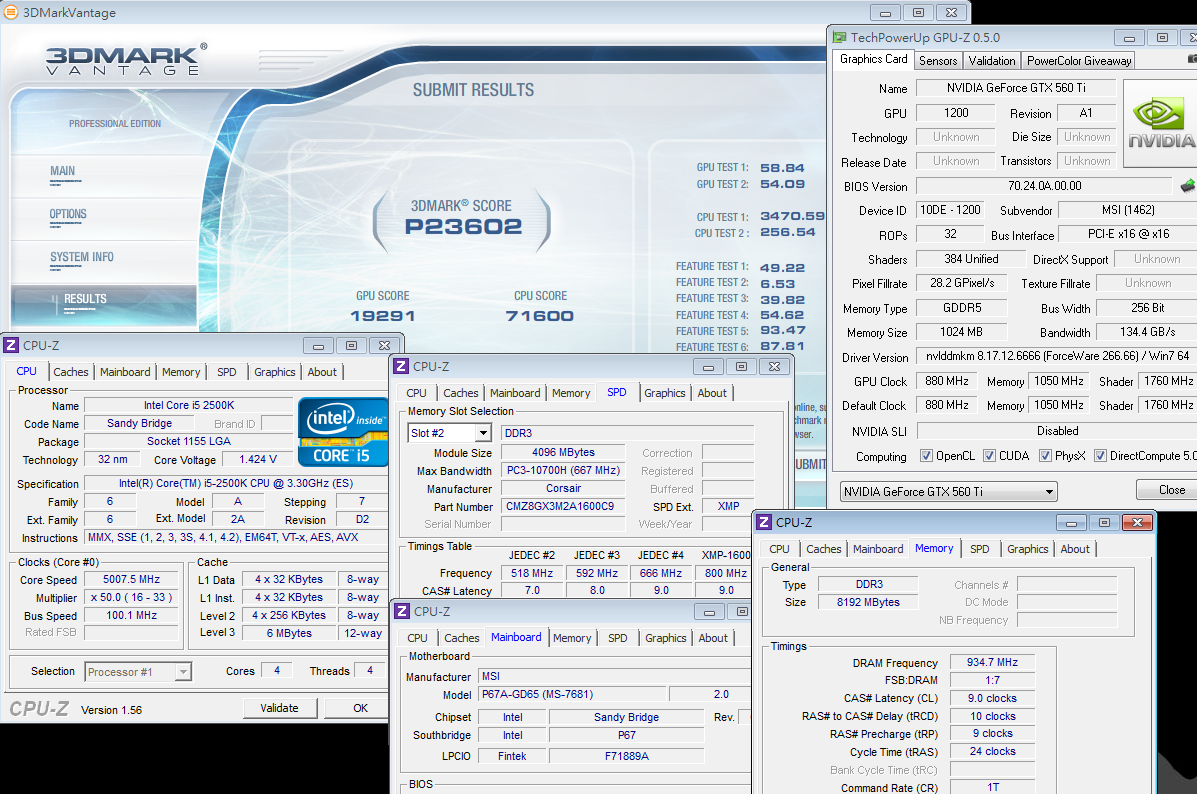This screenshot has height=794, width=1197.
Task: Open the Sensors tab in GPU-Z
Action: (937, 60)
